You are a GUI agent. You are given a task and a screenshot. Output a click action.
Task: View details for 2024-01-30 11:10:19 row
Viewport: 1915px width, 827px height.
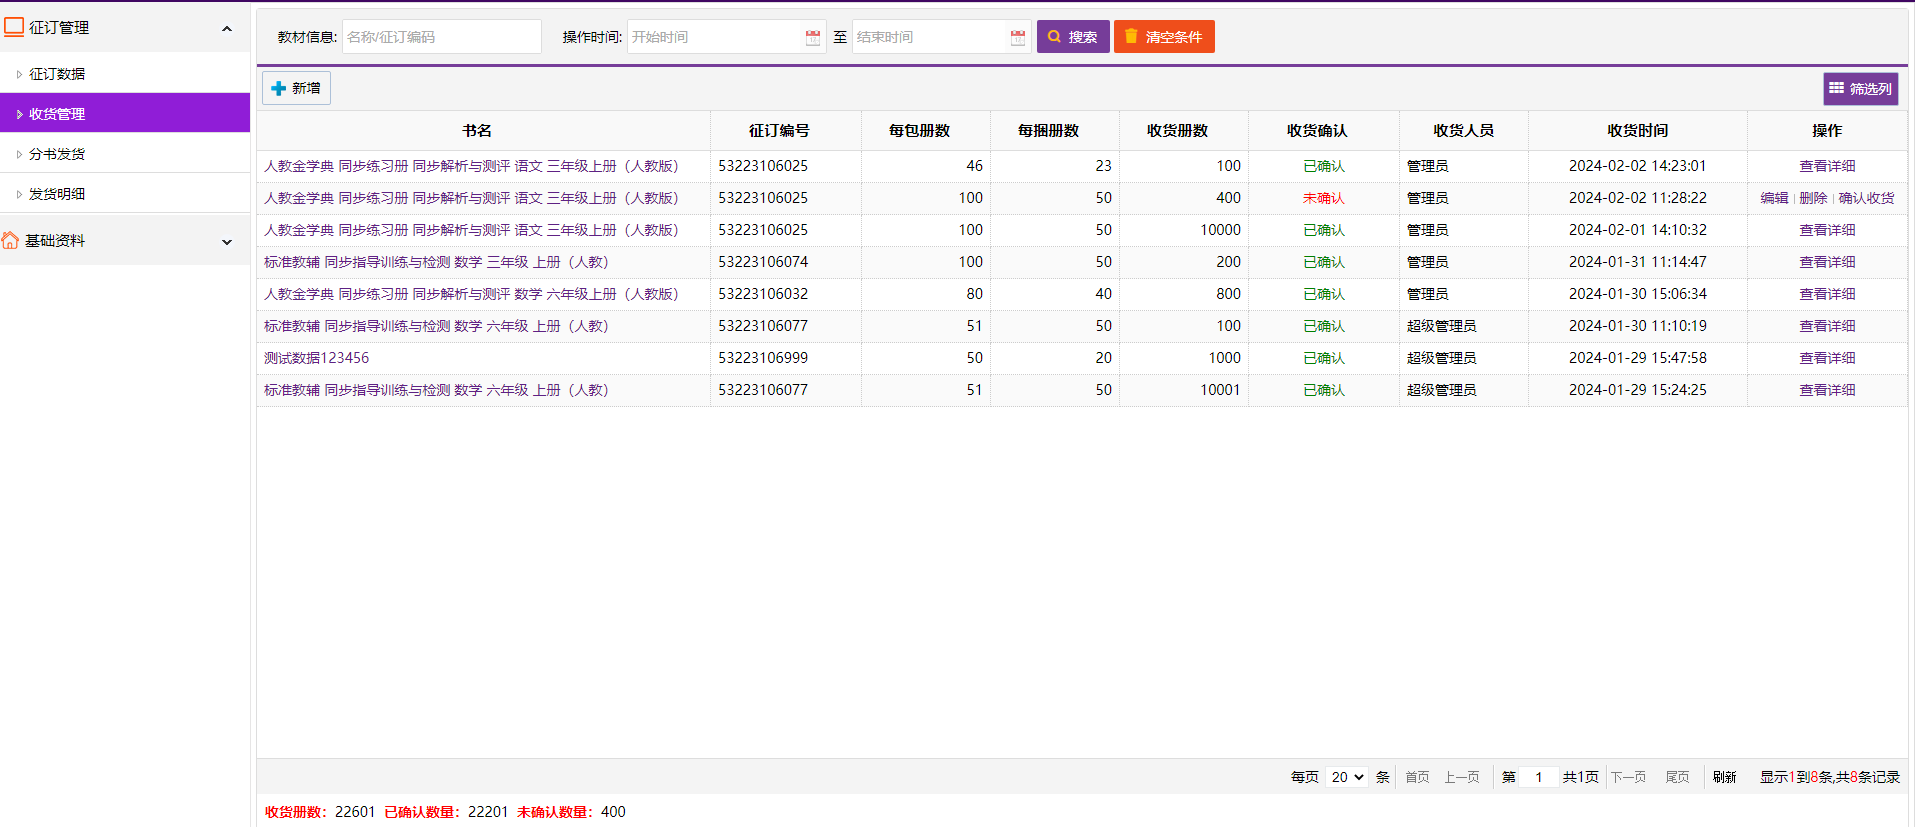[1827, 326]
